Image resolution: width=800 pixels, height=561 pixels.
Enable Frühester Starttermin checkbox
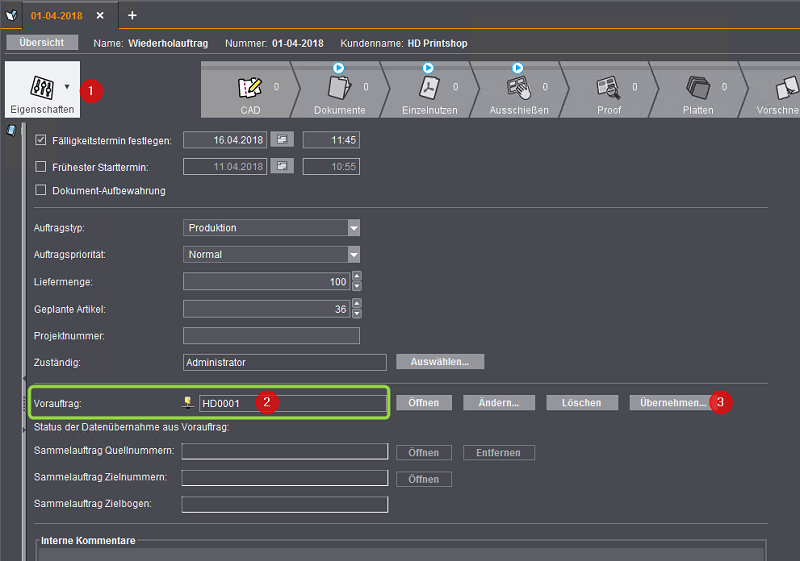click(x=41, y=166)
